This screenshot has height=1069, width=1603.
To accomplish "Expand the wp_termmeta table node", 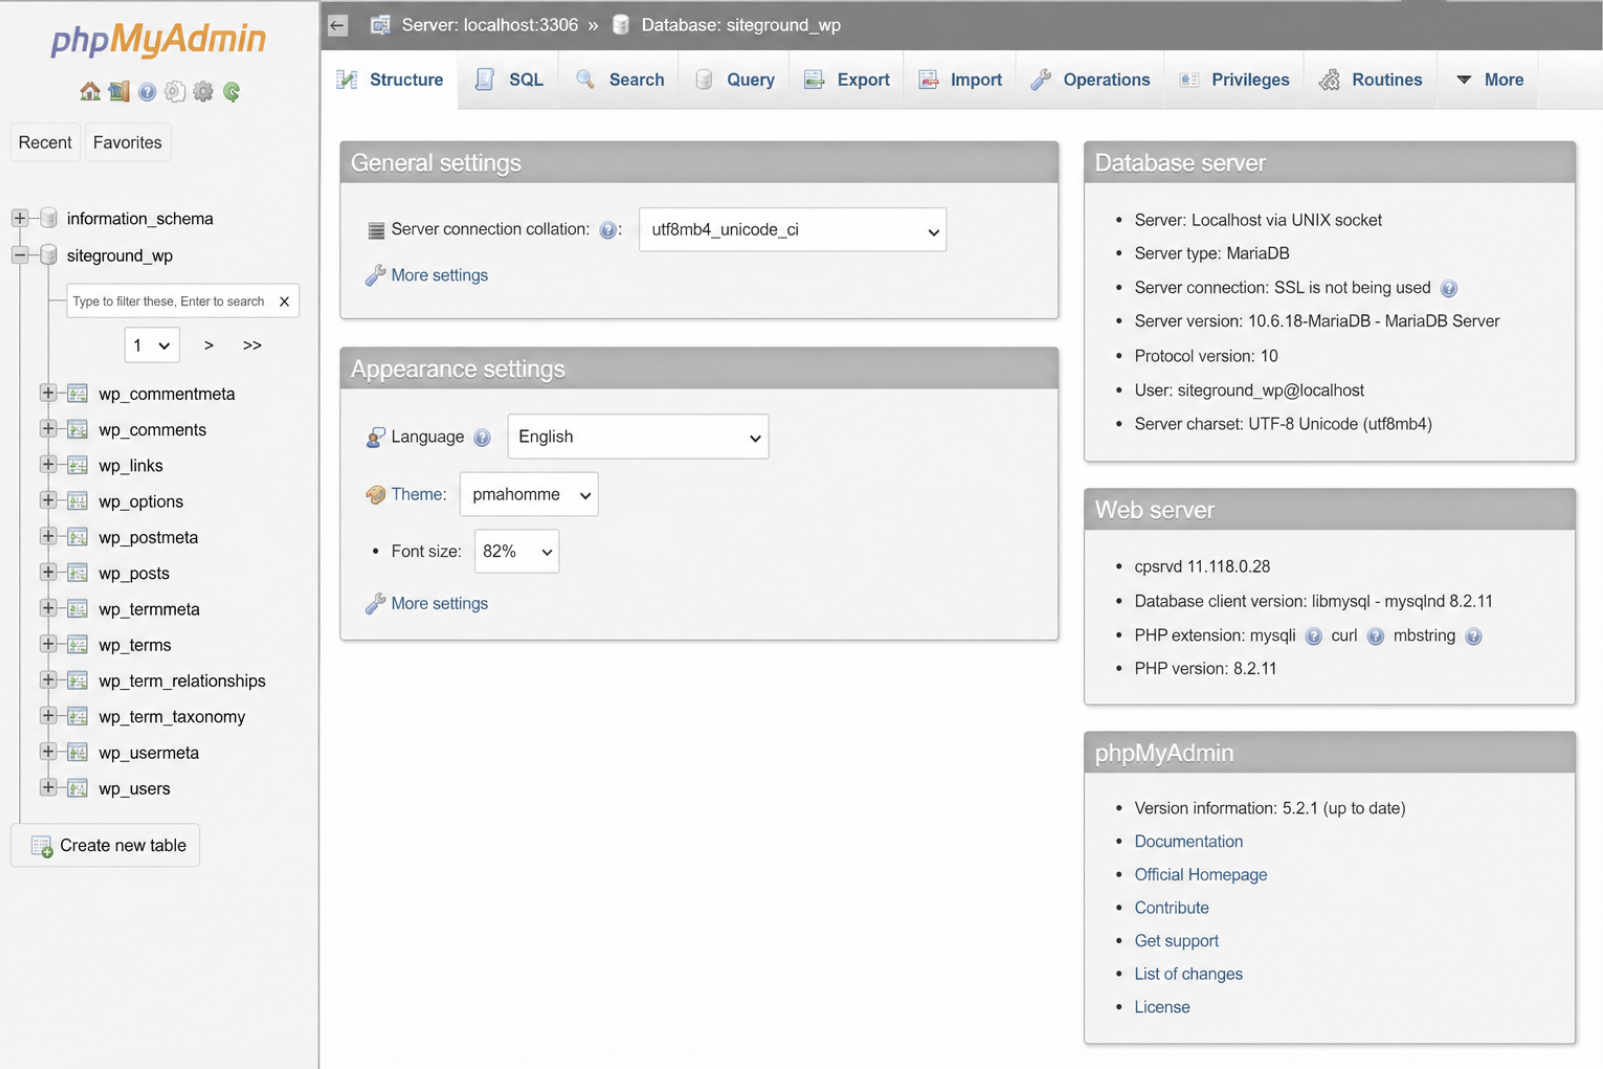I will coord(47,608).
